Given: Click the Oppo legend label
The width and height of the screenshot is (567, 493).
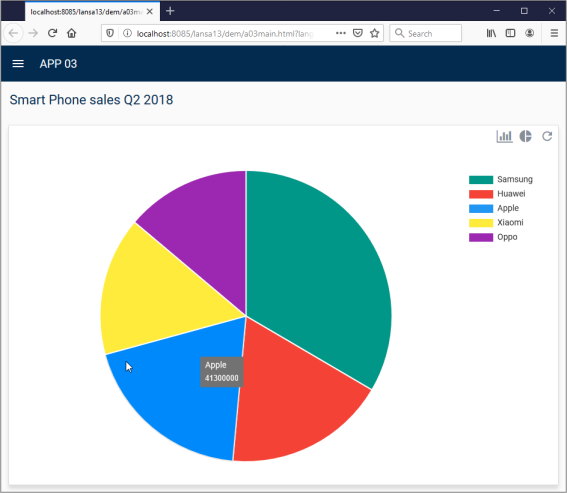Looking at the screenshot, I should [x=507, y=237].
